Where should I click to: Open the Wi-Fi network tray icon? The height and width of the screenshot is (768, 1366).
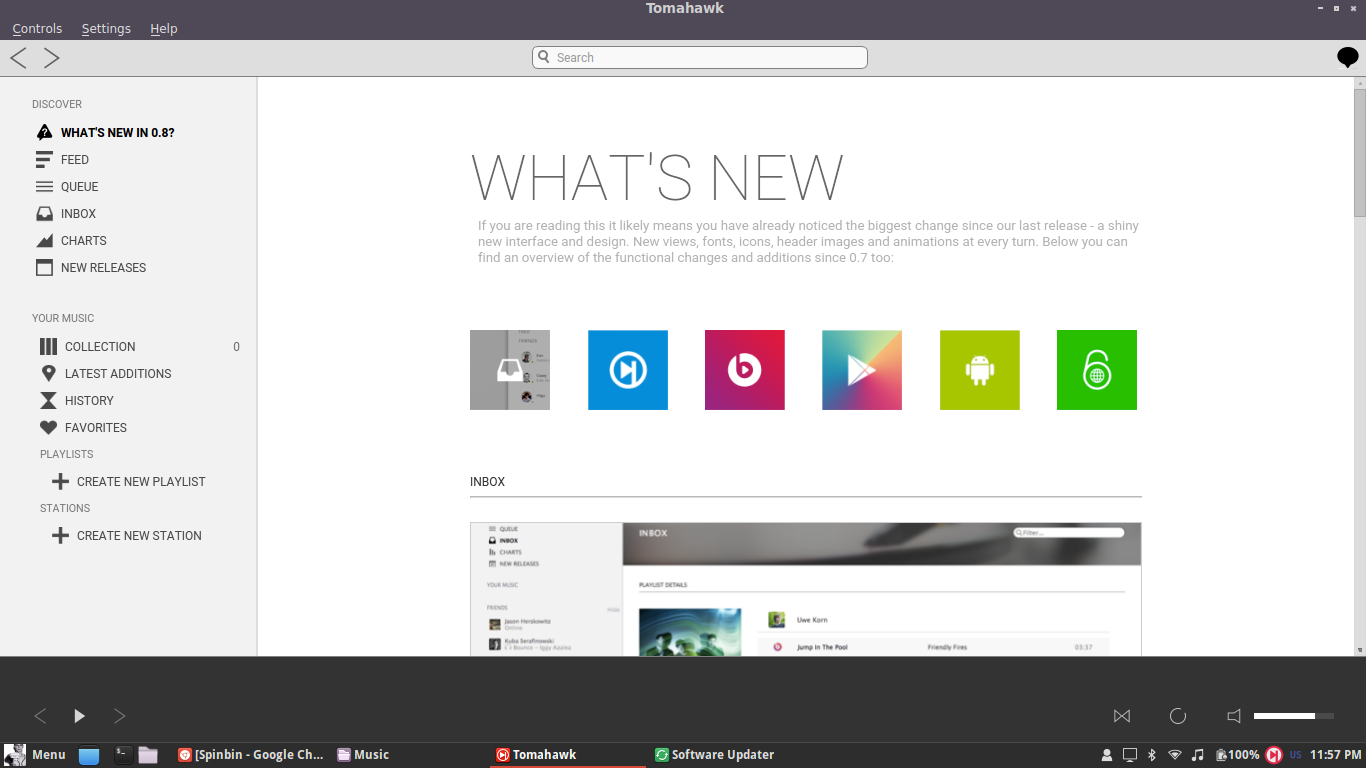click(1175, 755)
